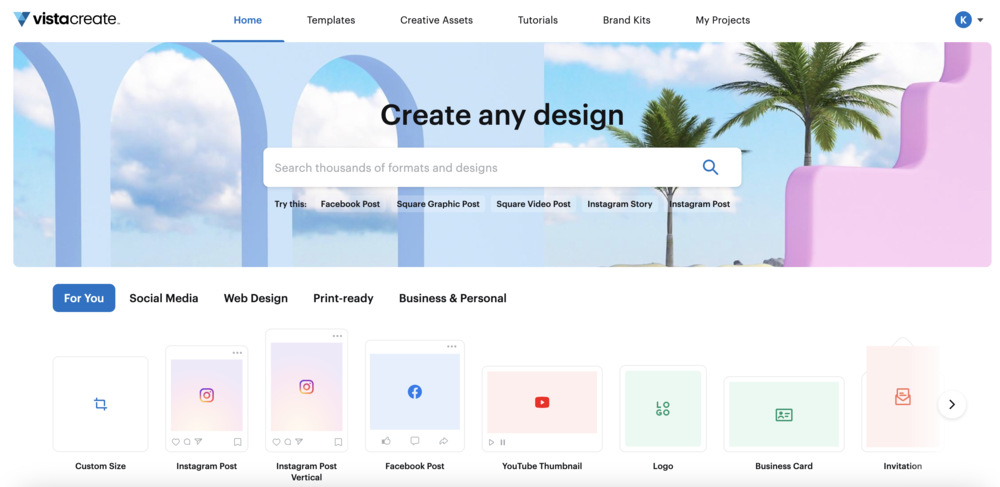Image resolution: width=1000 pixels, height=487 pixels.
Task: Select the Custom Size crop icon
Action: point(100,404)
